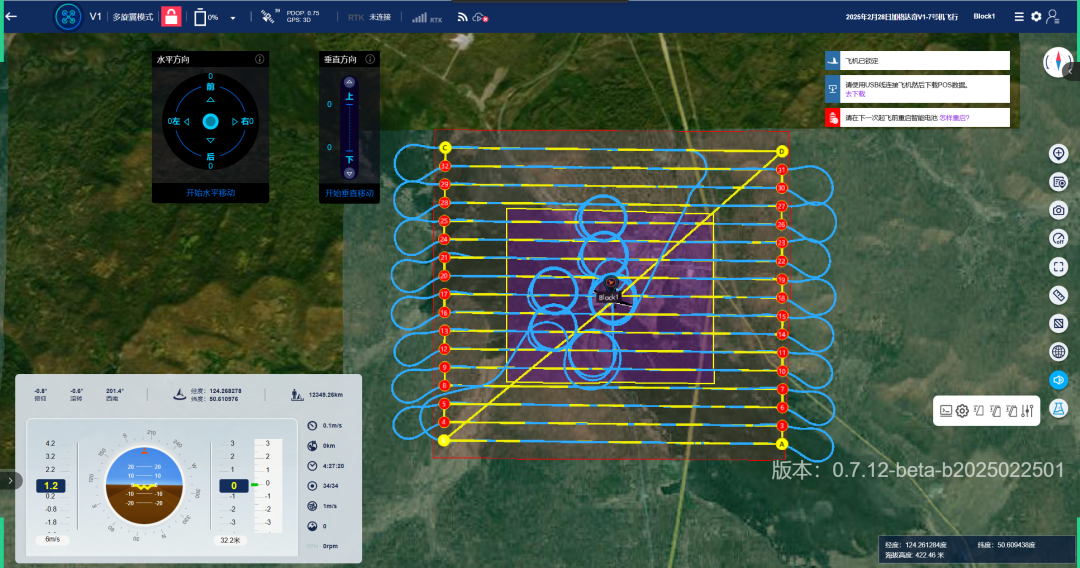Click 开始垂直移动 button
The image size is (1080, 568).
349,193
